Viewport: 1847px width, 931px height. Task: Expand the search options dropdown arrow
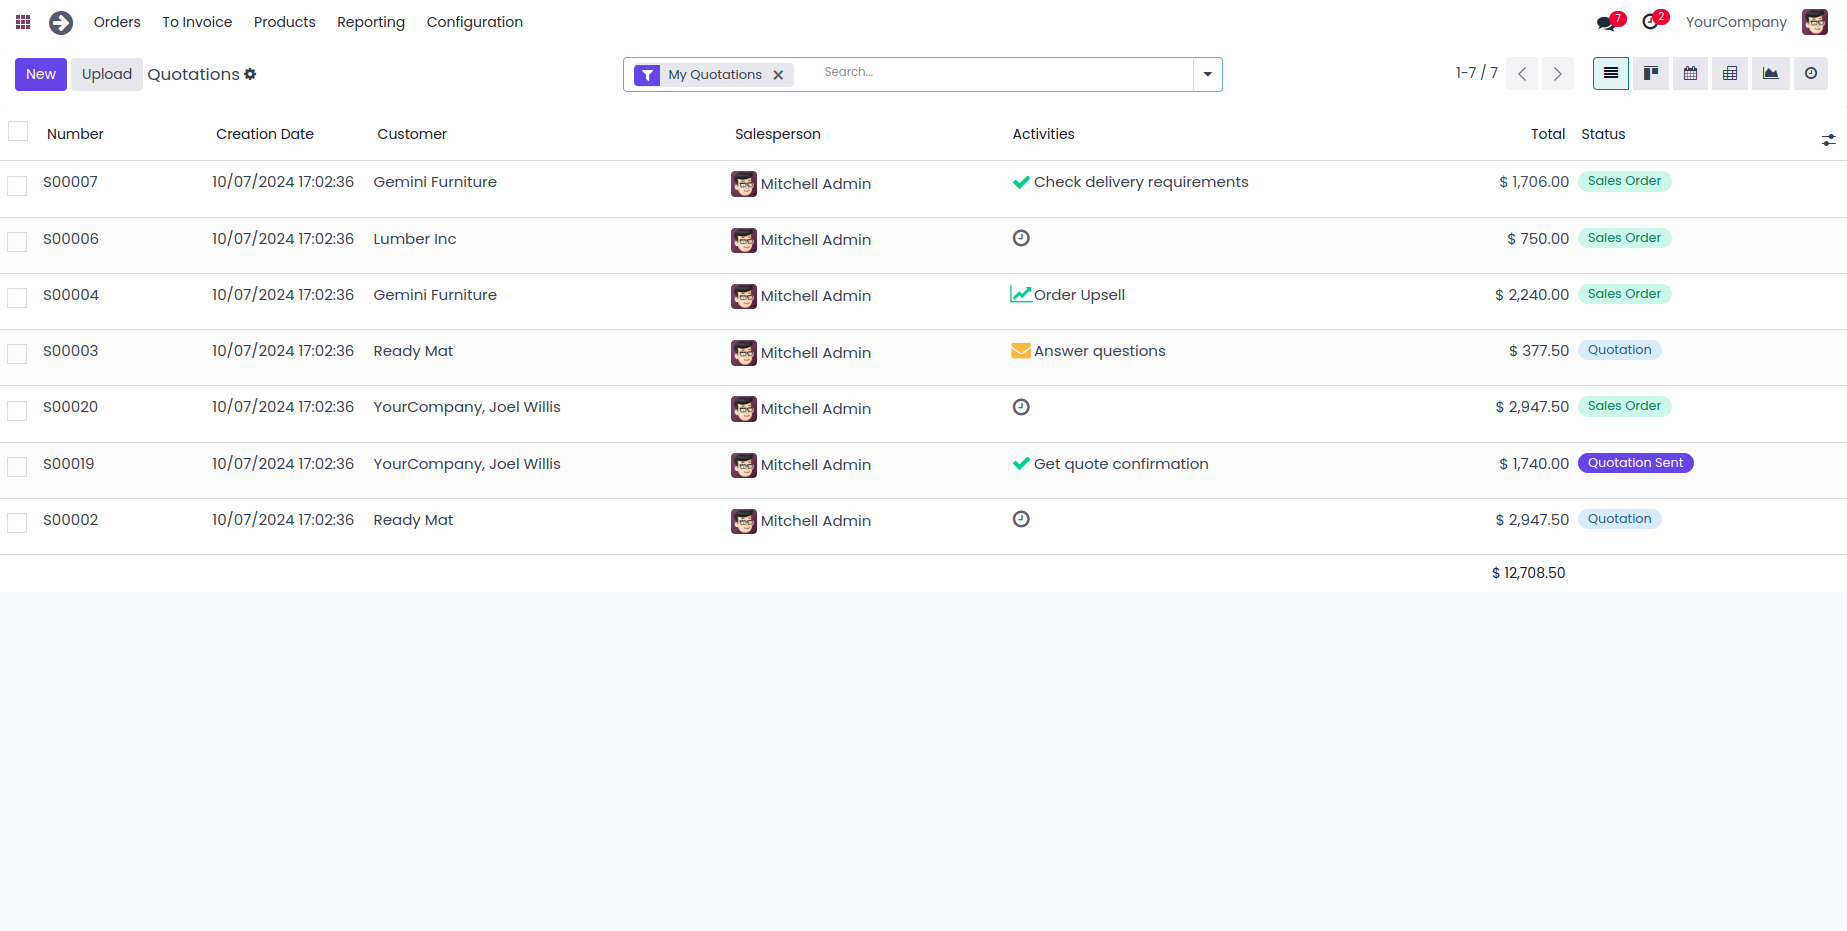[1208, 74]
